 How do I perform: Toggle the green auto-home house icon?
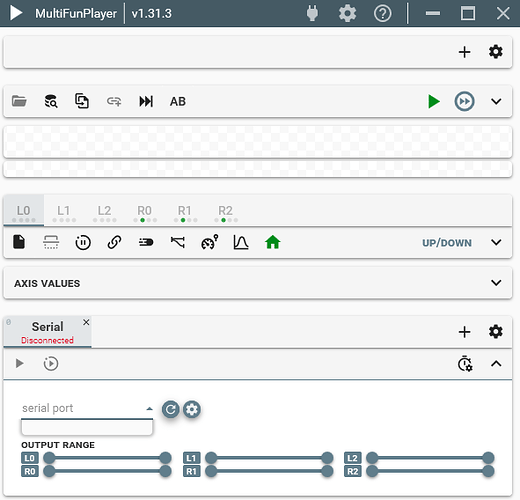(x=273, y=242)
